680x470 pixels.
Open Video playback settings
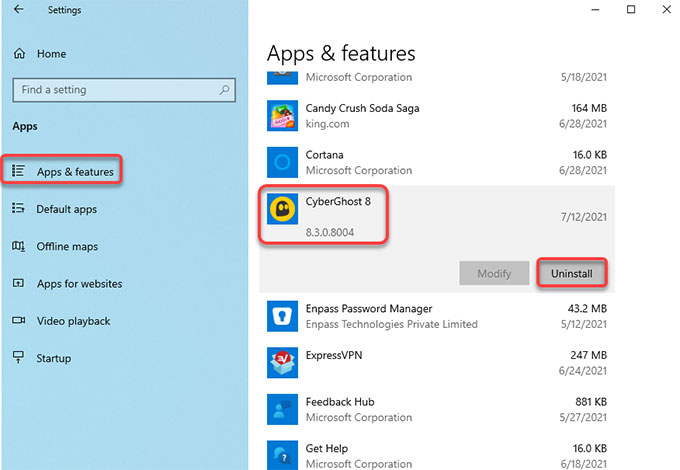point(73,321)
